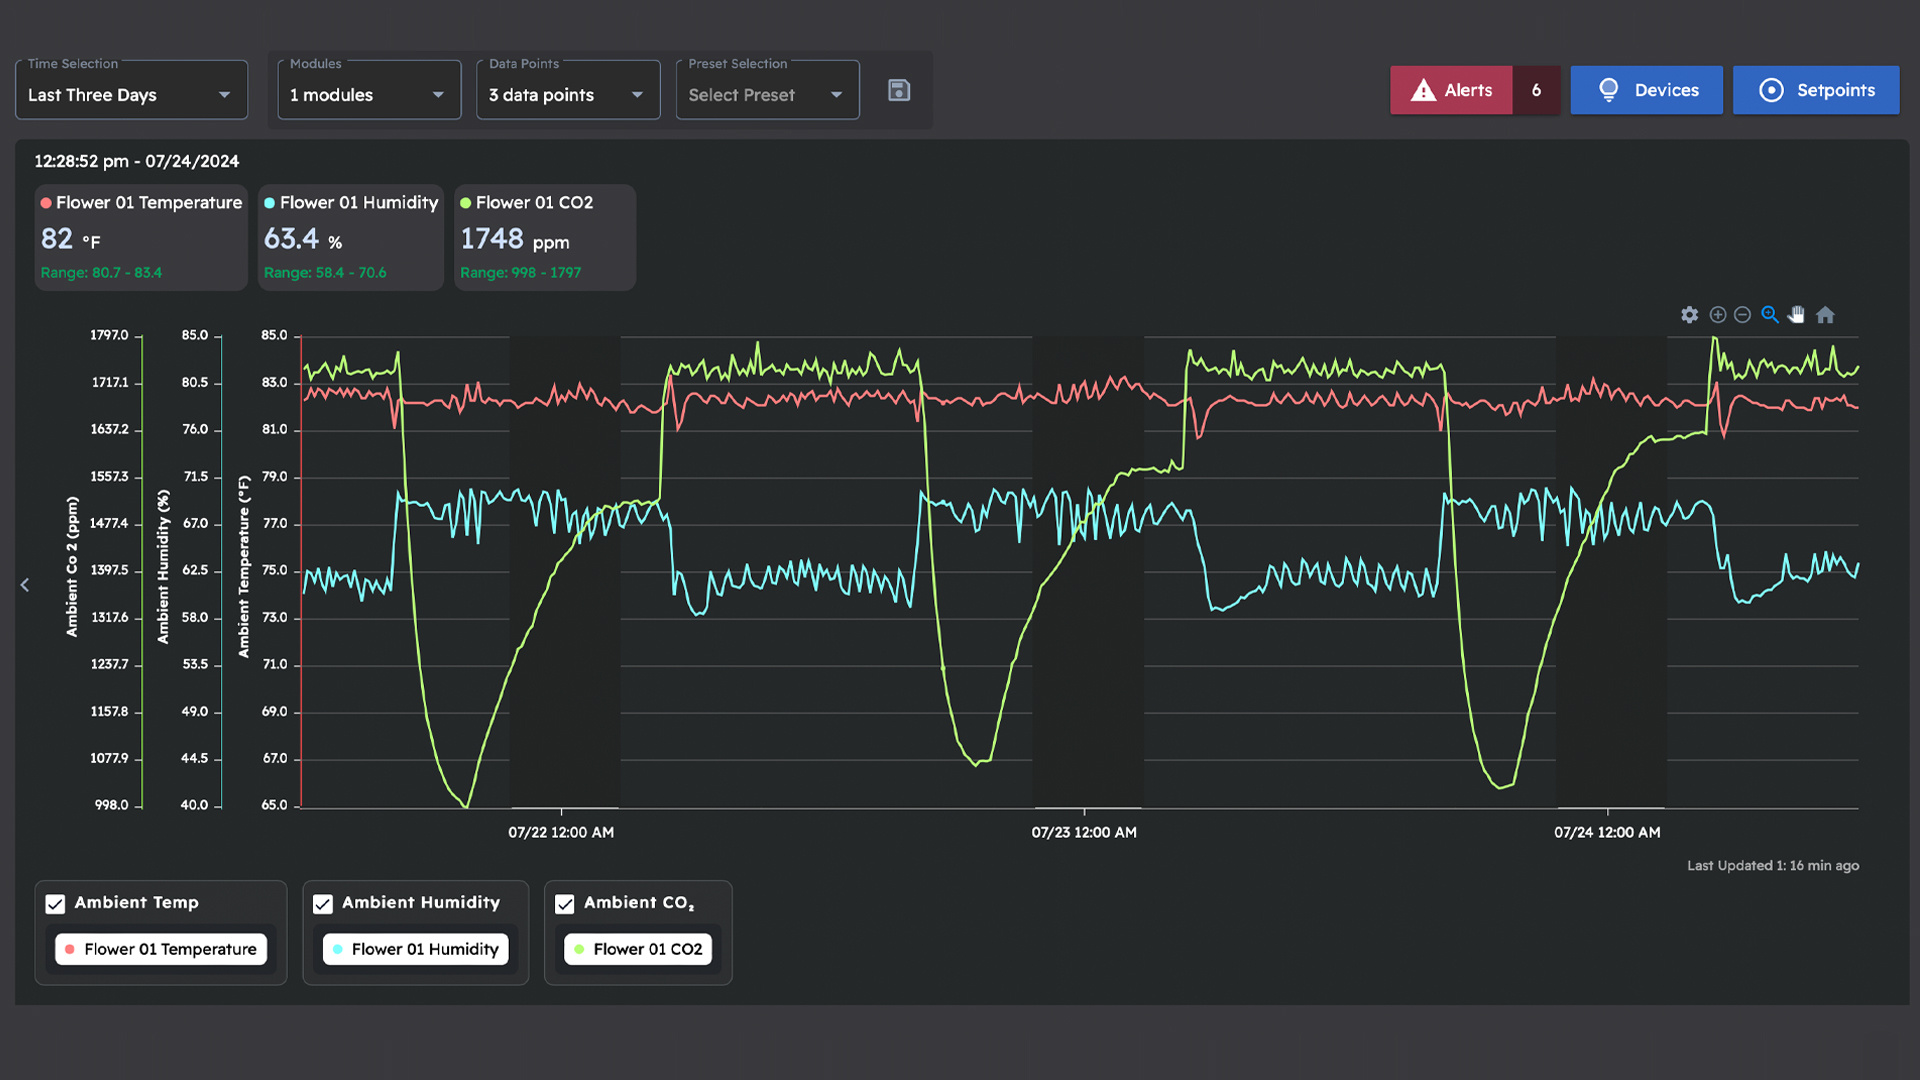1920x1080 pixels.
Task: Click the save preset floppy icon
Action: (899, 91)
